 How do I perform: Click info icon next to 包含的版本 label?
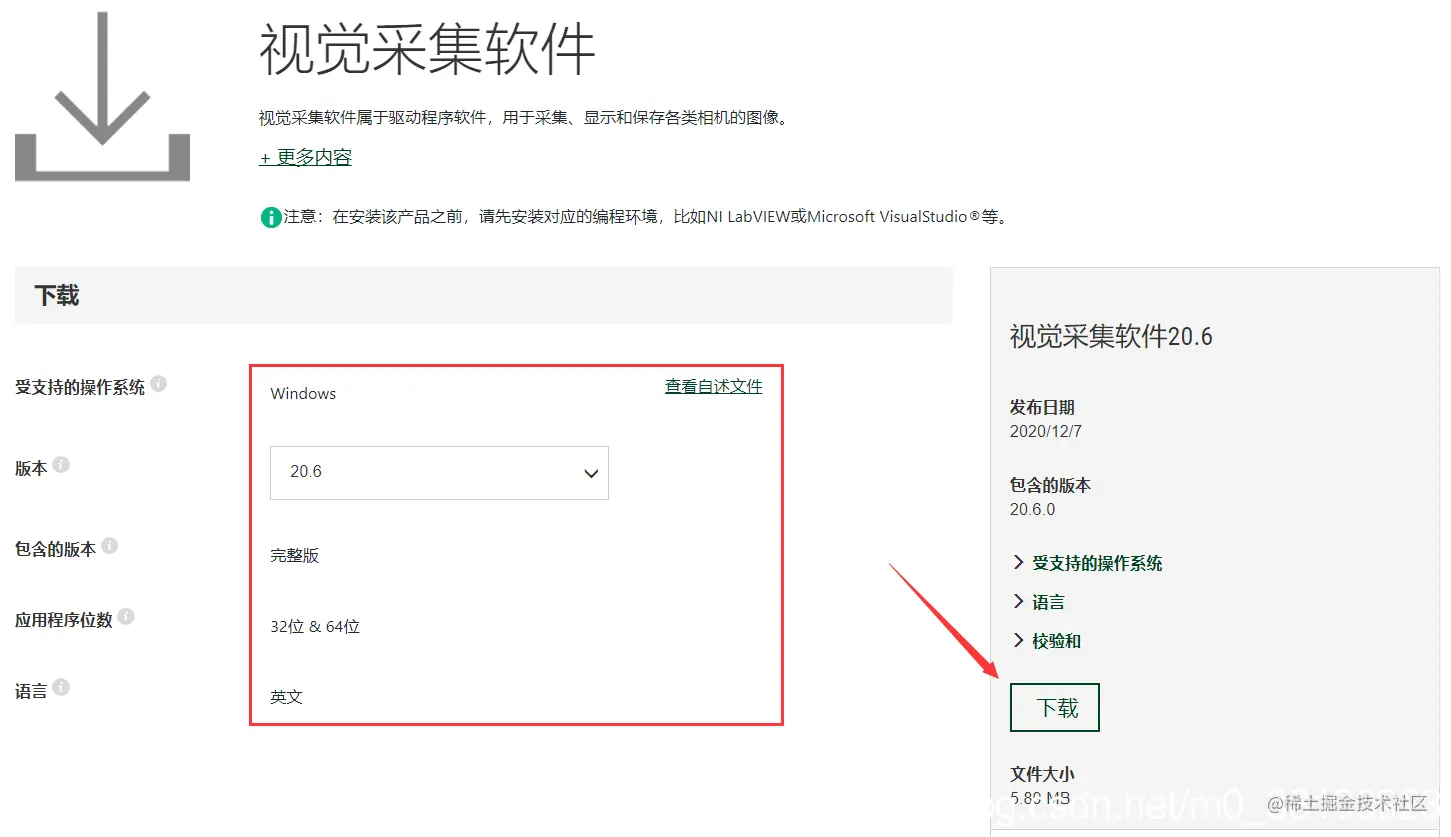point(110,546)
